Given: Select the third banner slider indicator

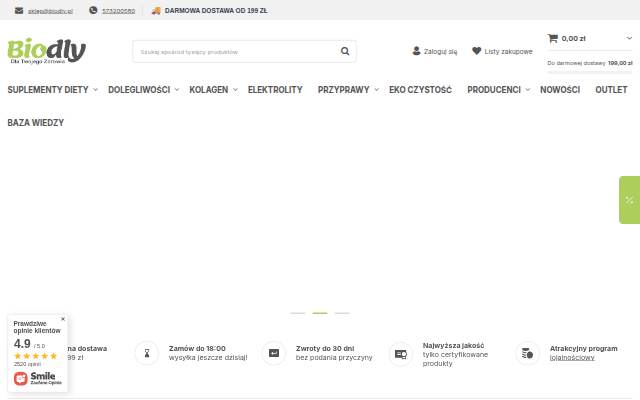Looking at the screenshot, I should pos(342,313).
